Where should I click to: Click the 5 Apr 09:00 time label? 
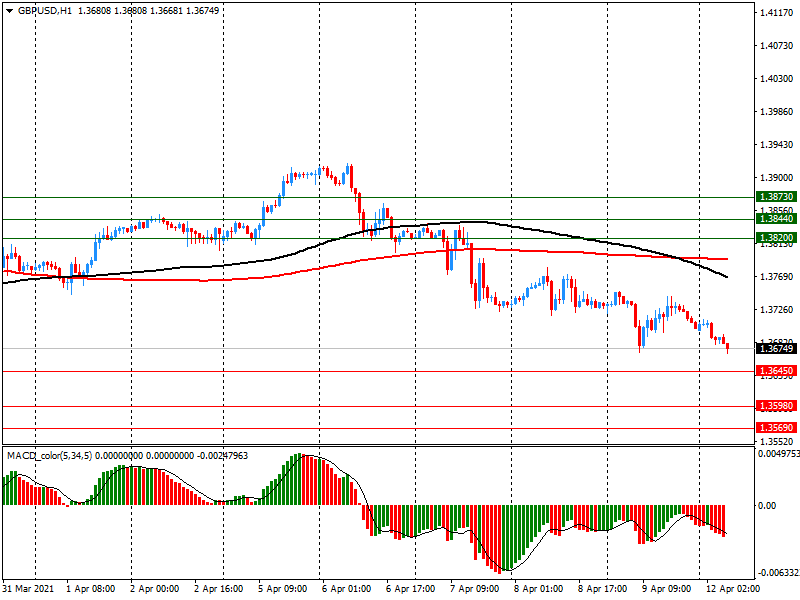283,589
